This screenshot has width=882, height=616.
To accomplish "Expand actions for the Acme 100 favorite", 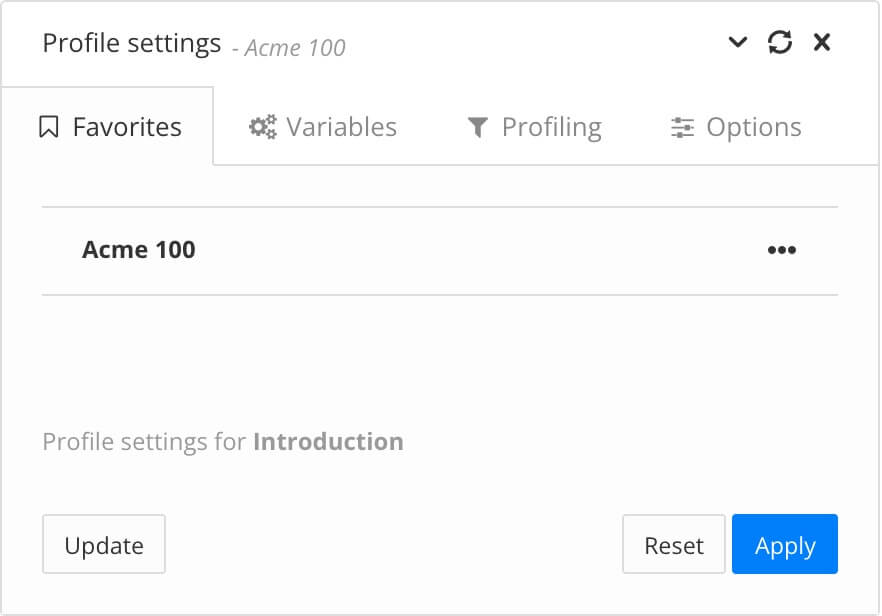I will click(x=783, y=250).
